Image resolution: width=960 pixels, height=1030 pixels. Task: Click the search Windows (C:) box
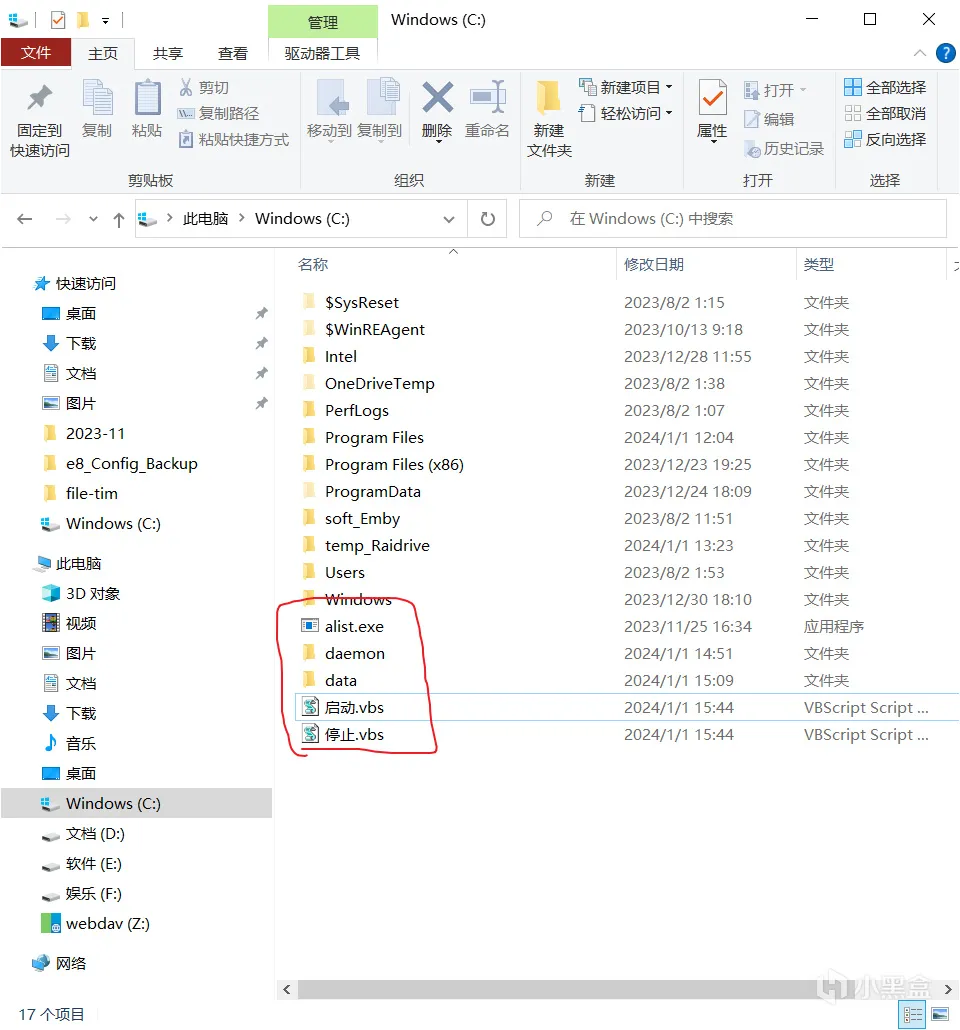(x=733, y=219)
